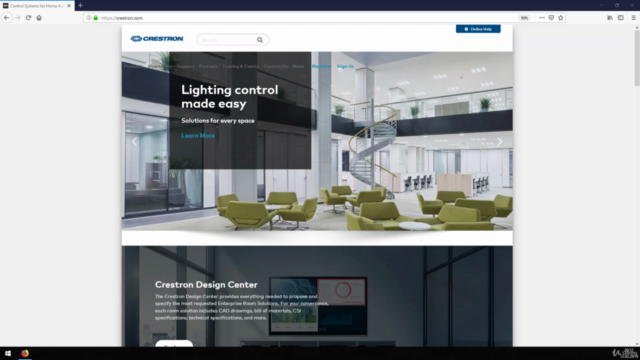The image size is (640, 360).
Task: Click the Lighting control made easy heading
Action: [x=230, y=97]
